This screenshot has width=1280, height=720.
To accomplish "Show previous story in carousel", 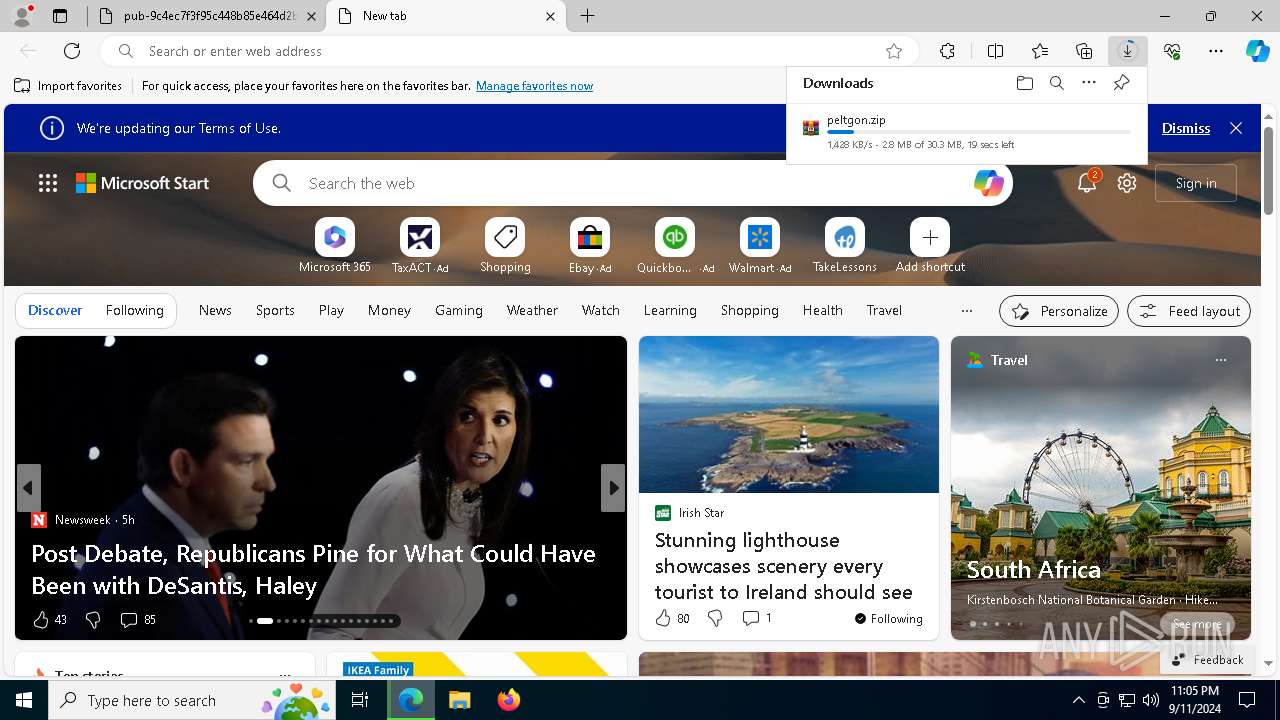I will coord(29,488).
